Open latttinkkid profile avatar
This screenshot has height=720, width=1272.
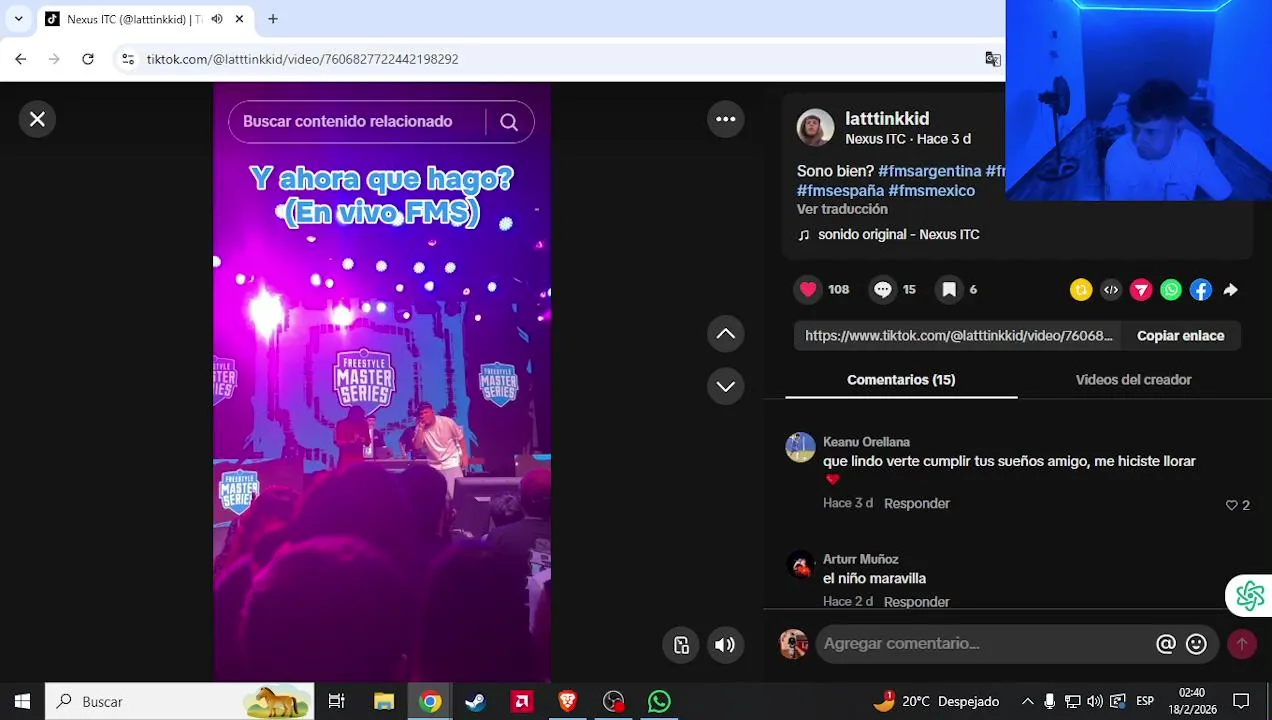815,128
